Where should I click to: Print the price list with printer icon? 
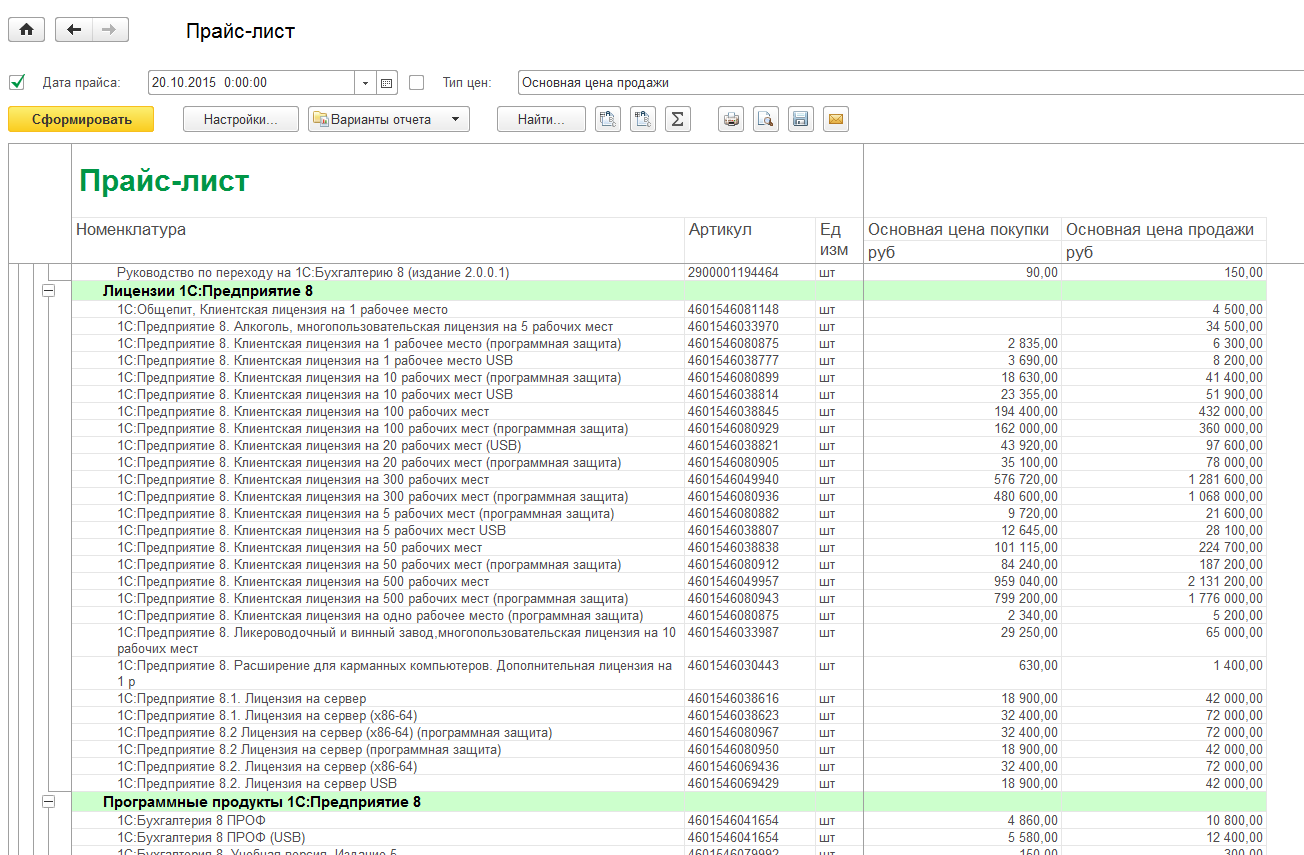pos(732,120)
